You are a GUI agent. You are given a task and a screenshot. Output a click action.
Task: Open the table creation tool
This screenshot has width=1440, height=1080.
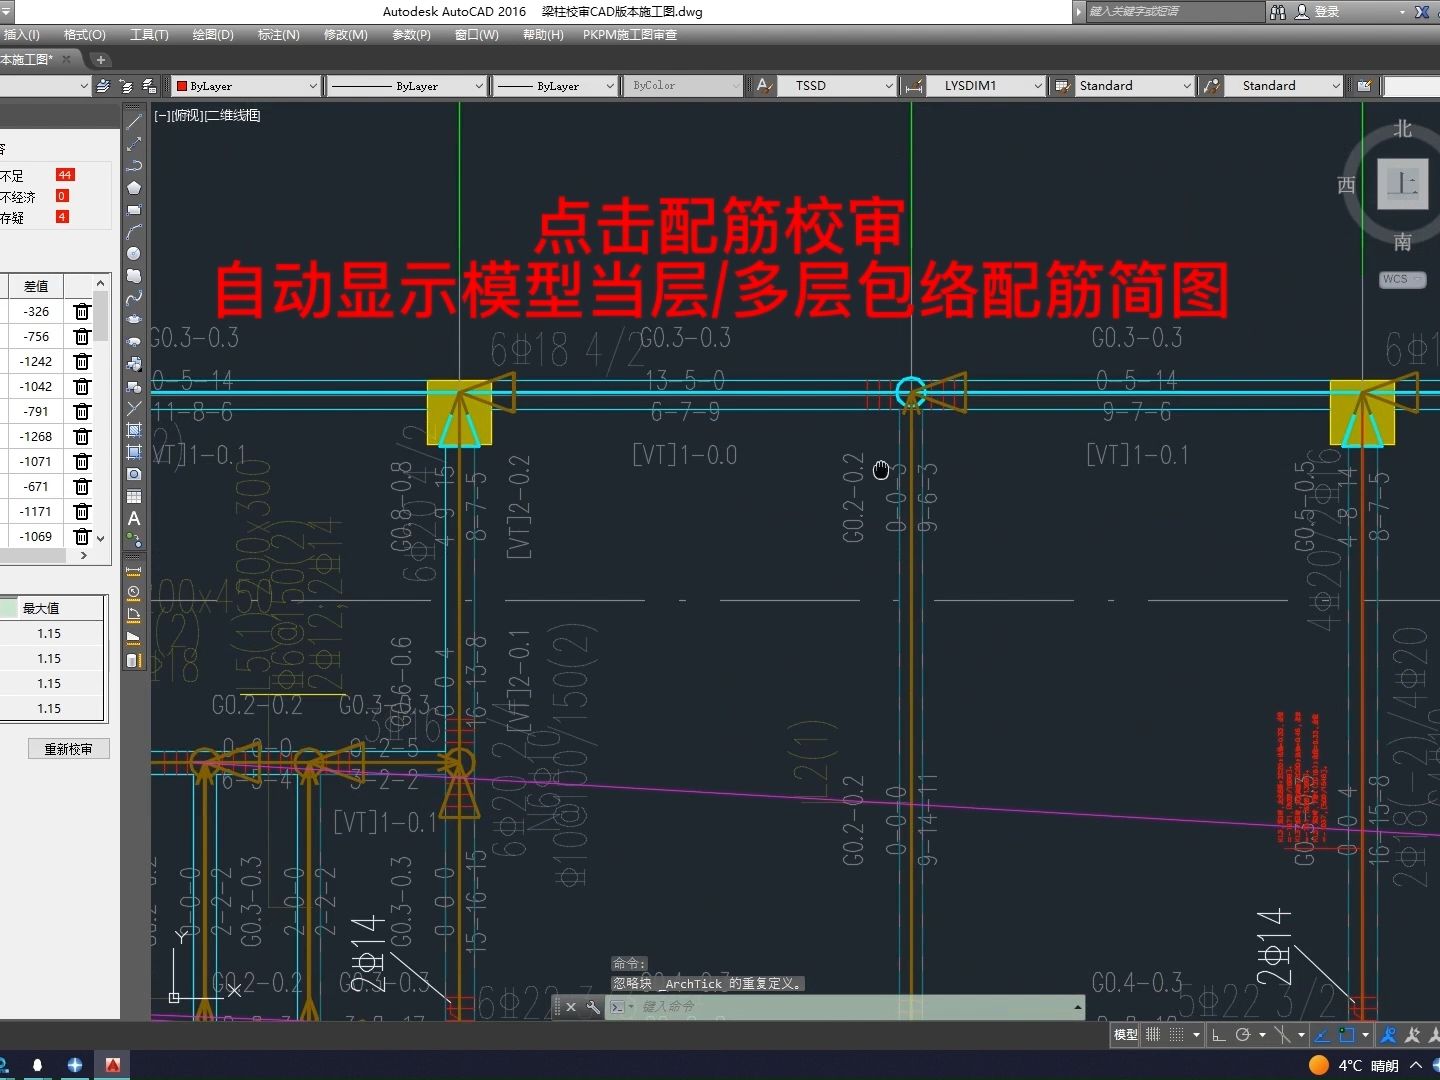tap(133, 495)
